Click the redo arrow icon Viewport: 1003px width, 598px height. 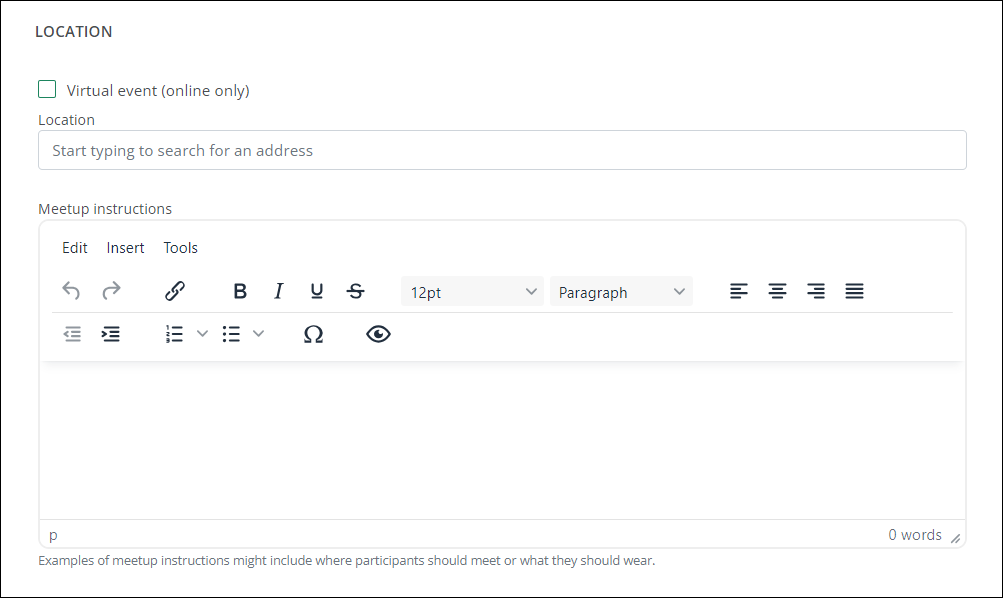coord(111,291)
